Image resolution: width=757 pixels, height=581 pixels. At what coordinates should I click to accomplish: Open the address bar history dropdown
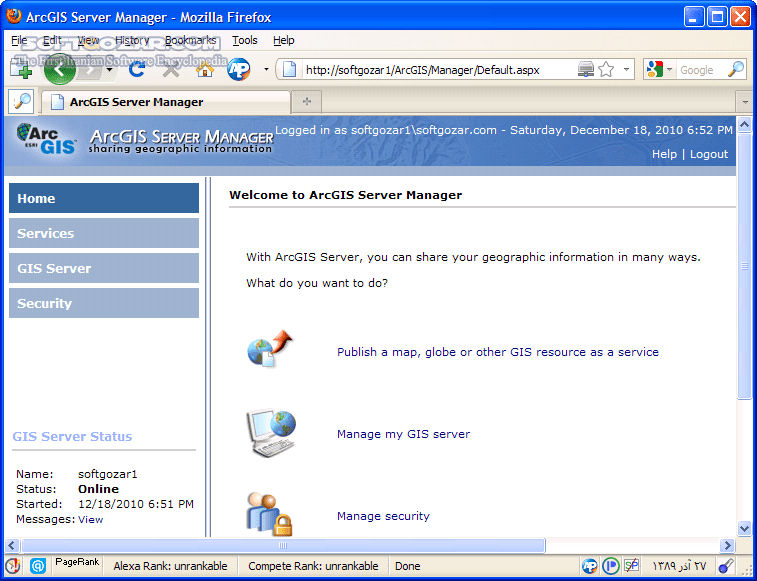pyautogui.click(x=626, y=70)
